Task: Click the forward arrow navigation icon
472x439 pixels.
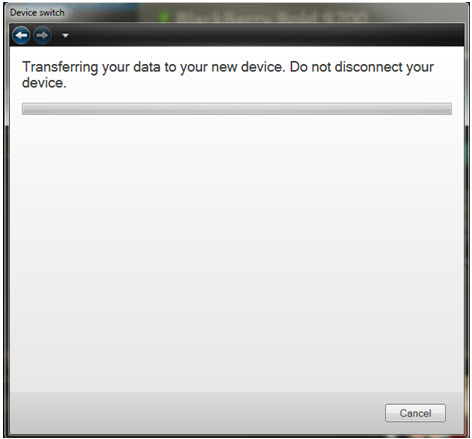Action: [42, 35]
